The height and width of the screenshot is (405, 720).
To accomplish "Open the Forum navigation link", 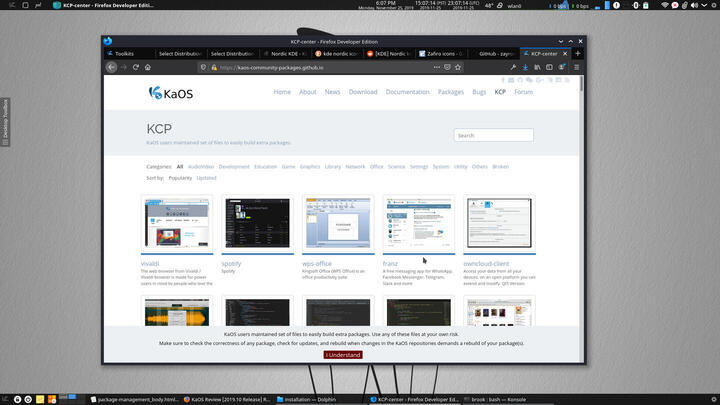I will 523,92.
